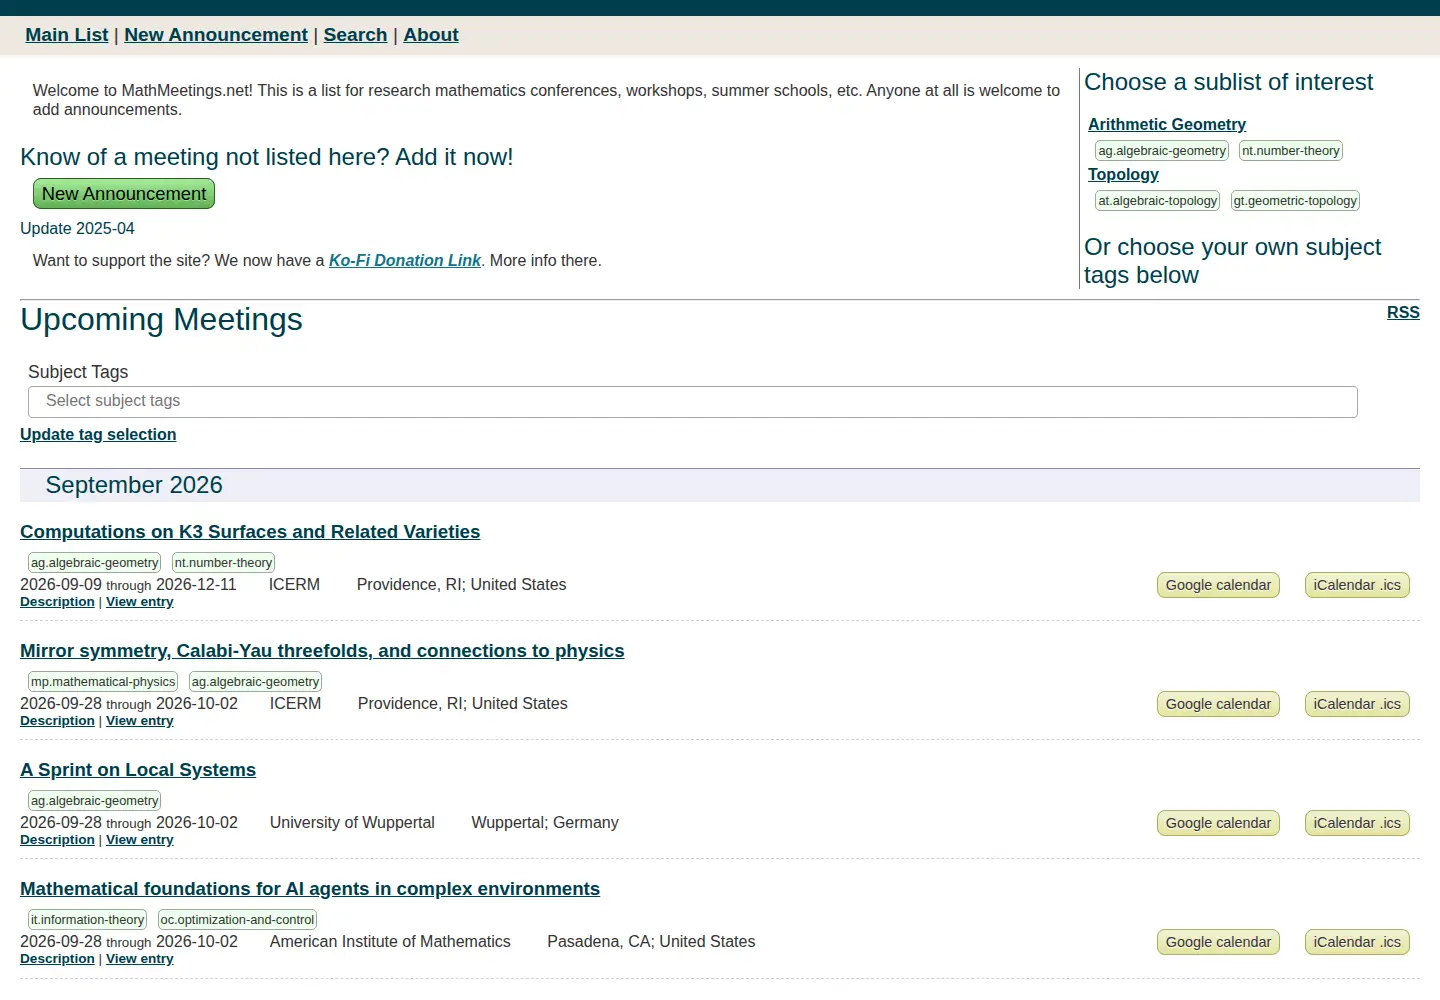Add AI agents meeting to Google calendar
This screenshot has height=1000, width=1440.
click(1218, 942)
